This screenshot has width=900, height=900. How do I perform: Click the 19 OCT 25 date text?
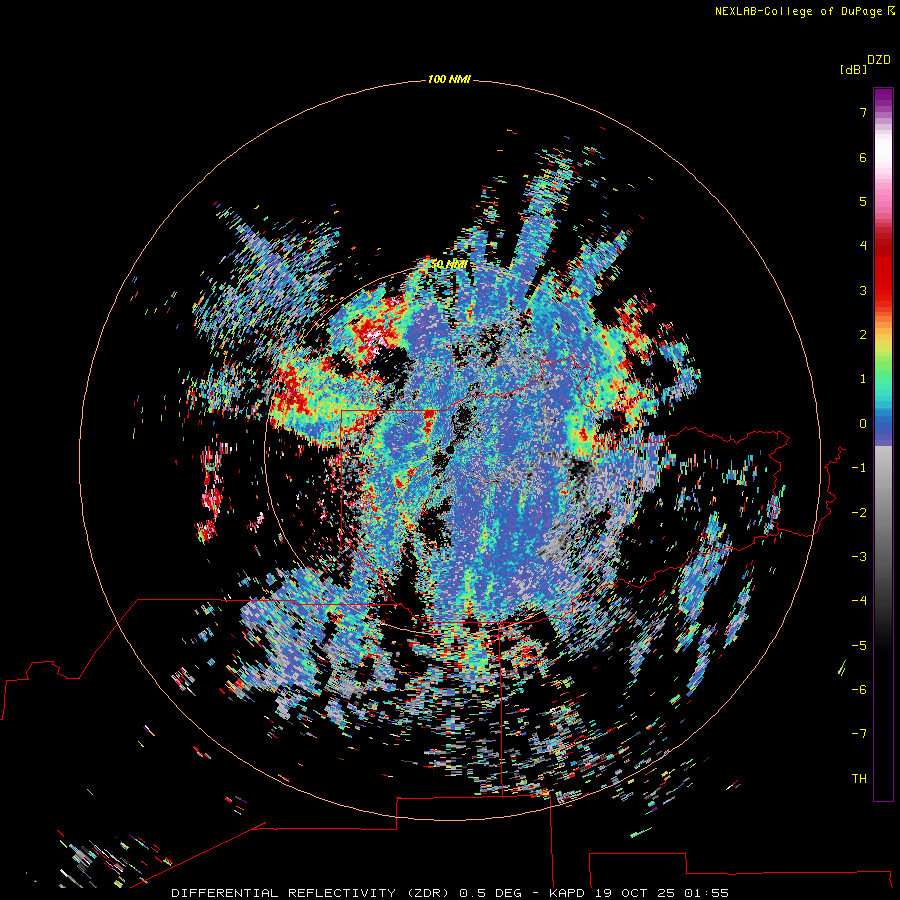tap(635, 893)
